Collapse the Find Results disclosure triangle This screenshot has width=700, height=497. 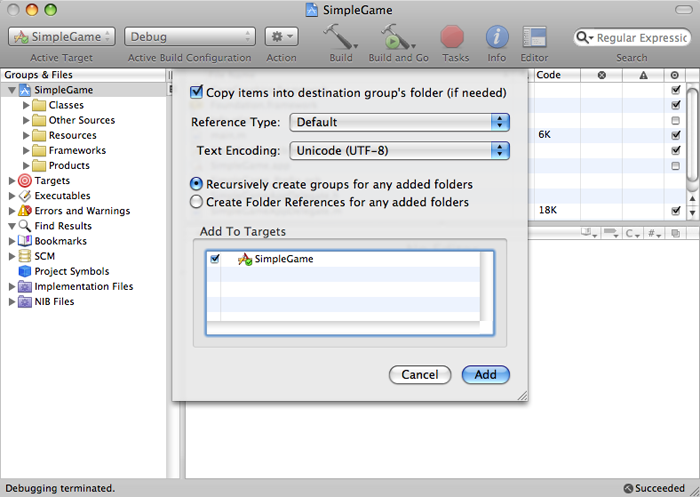(x=12, y=226)
